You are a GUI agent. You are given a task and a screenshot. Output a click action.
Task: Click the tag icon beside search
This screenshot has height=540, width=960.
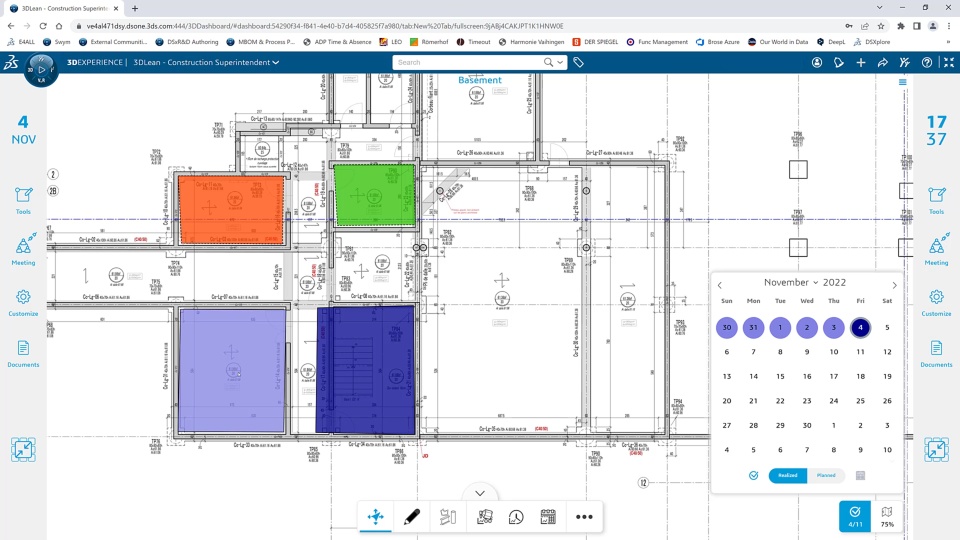tap(579, 62)
